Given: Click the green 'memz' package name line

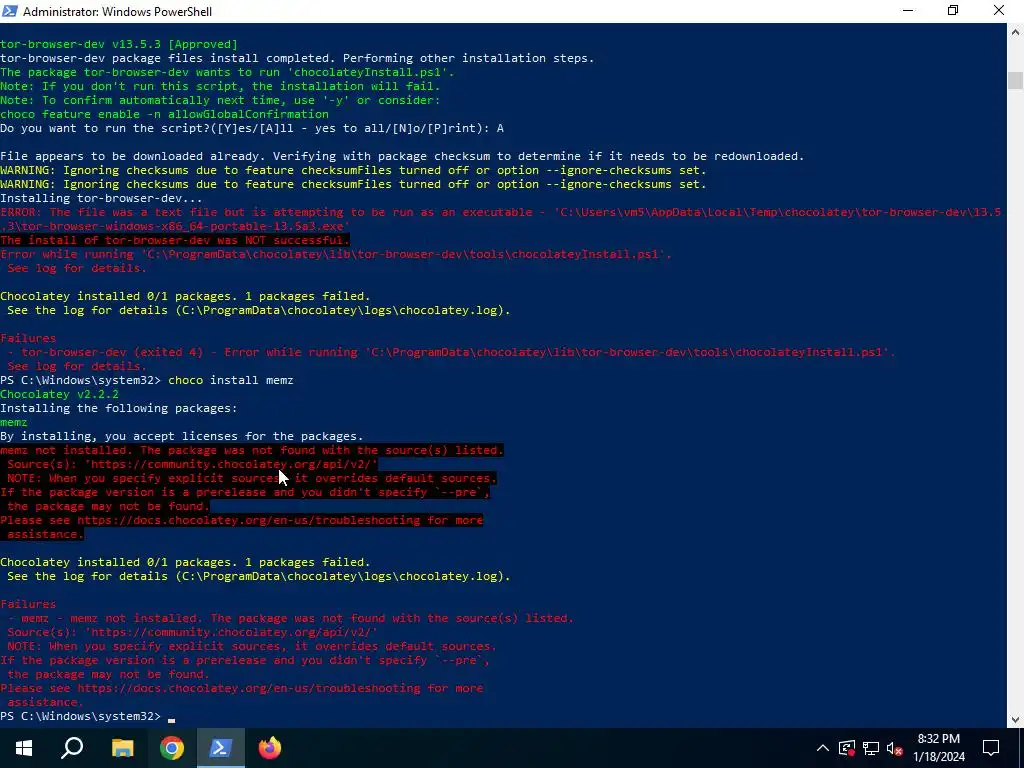Looking at the screenshot, I should 14,423.
